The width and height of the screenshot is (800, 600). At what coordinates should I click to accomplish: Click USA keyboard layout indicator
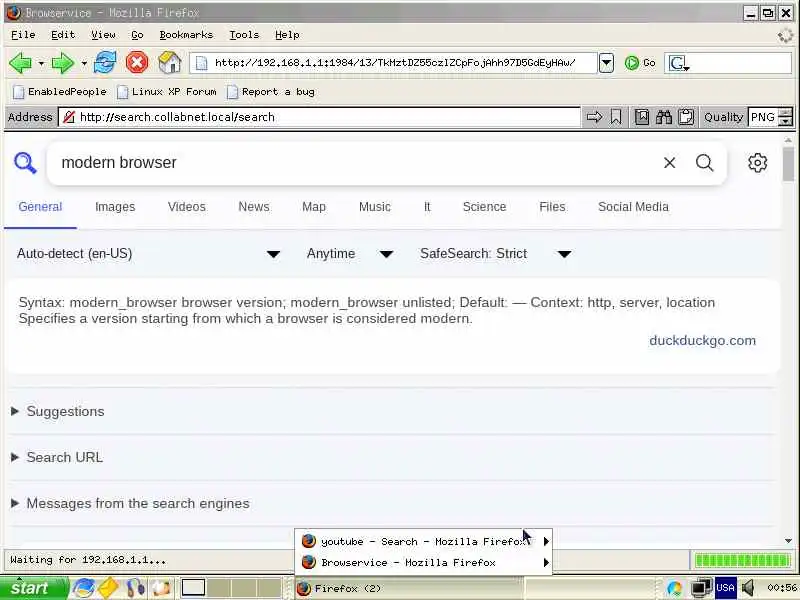click(725, 588)
